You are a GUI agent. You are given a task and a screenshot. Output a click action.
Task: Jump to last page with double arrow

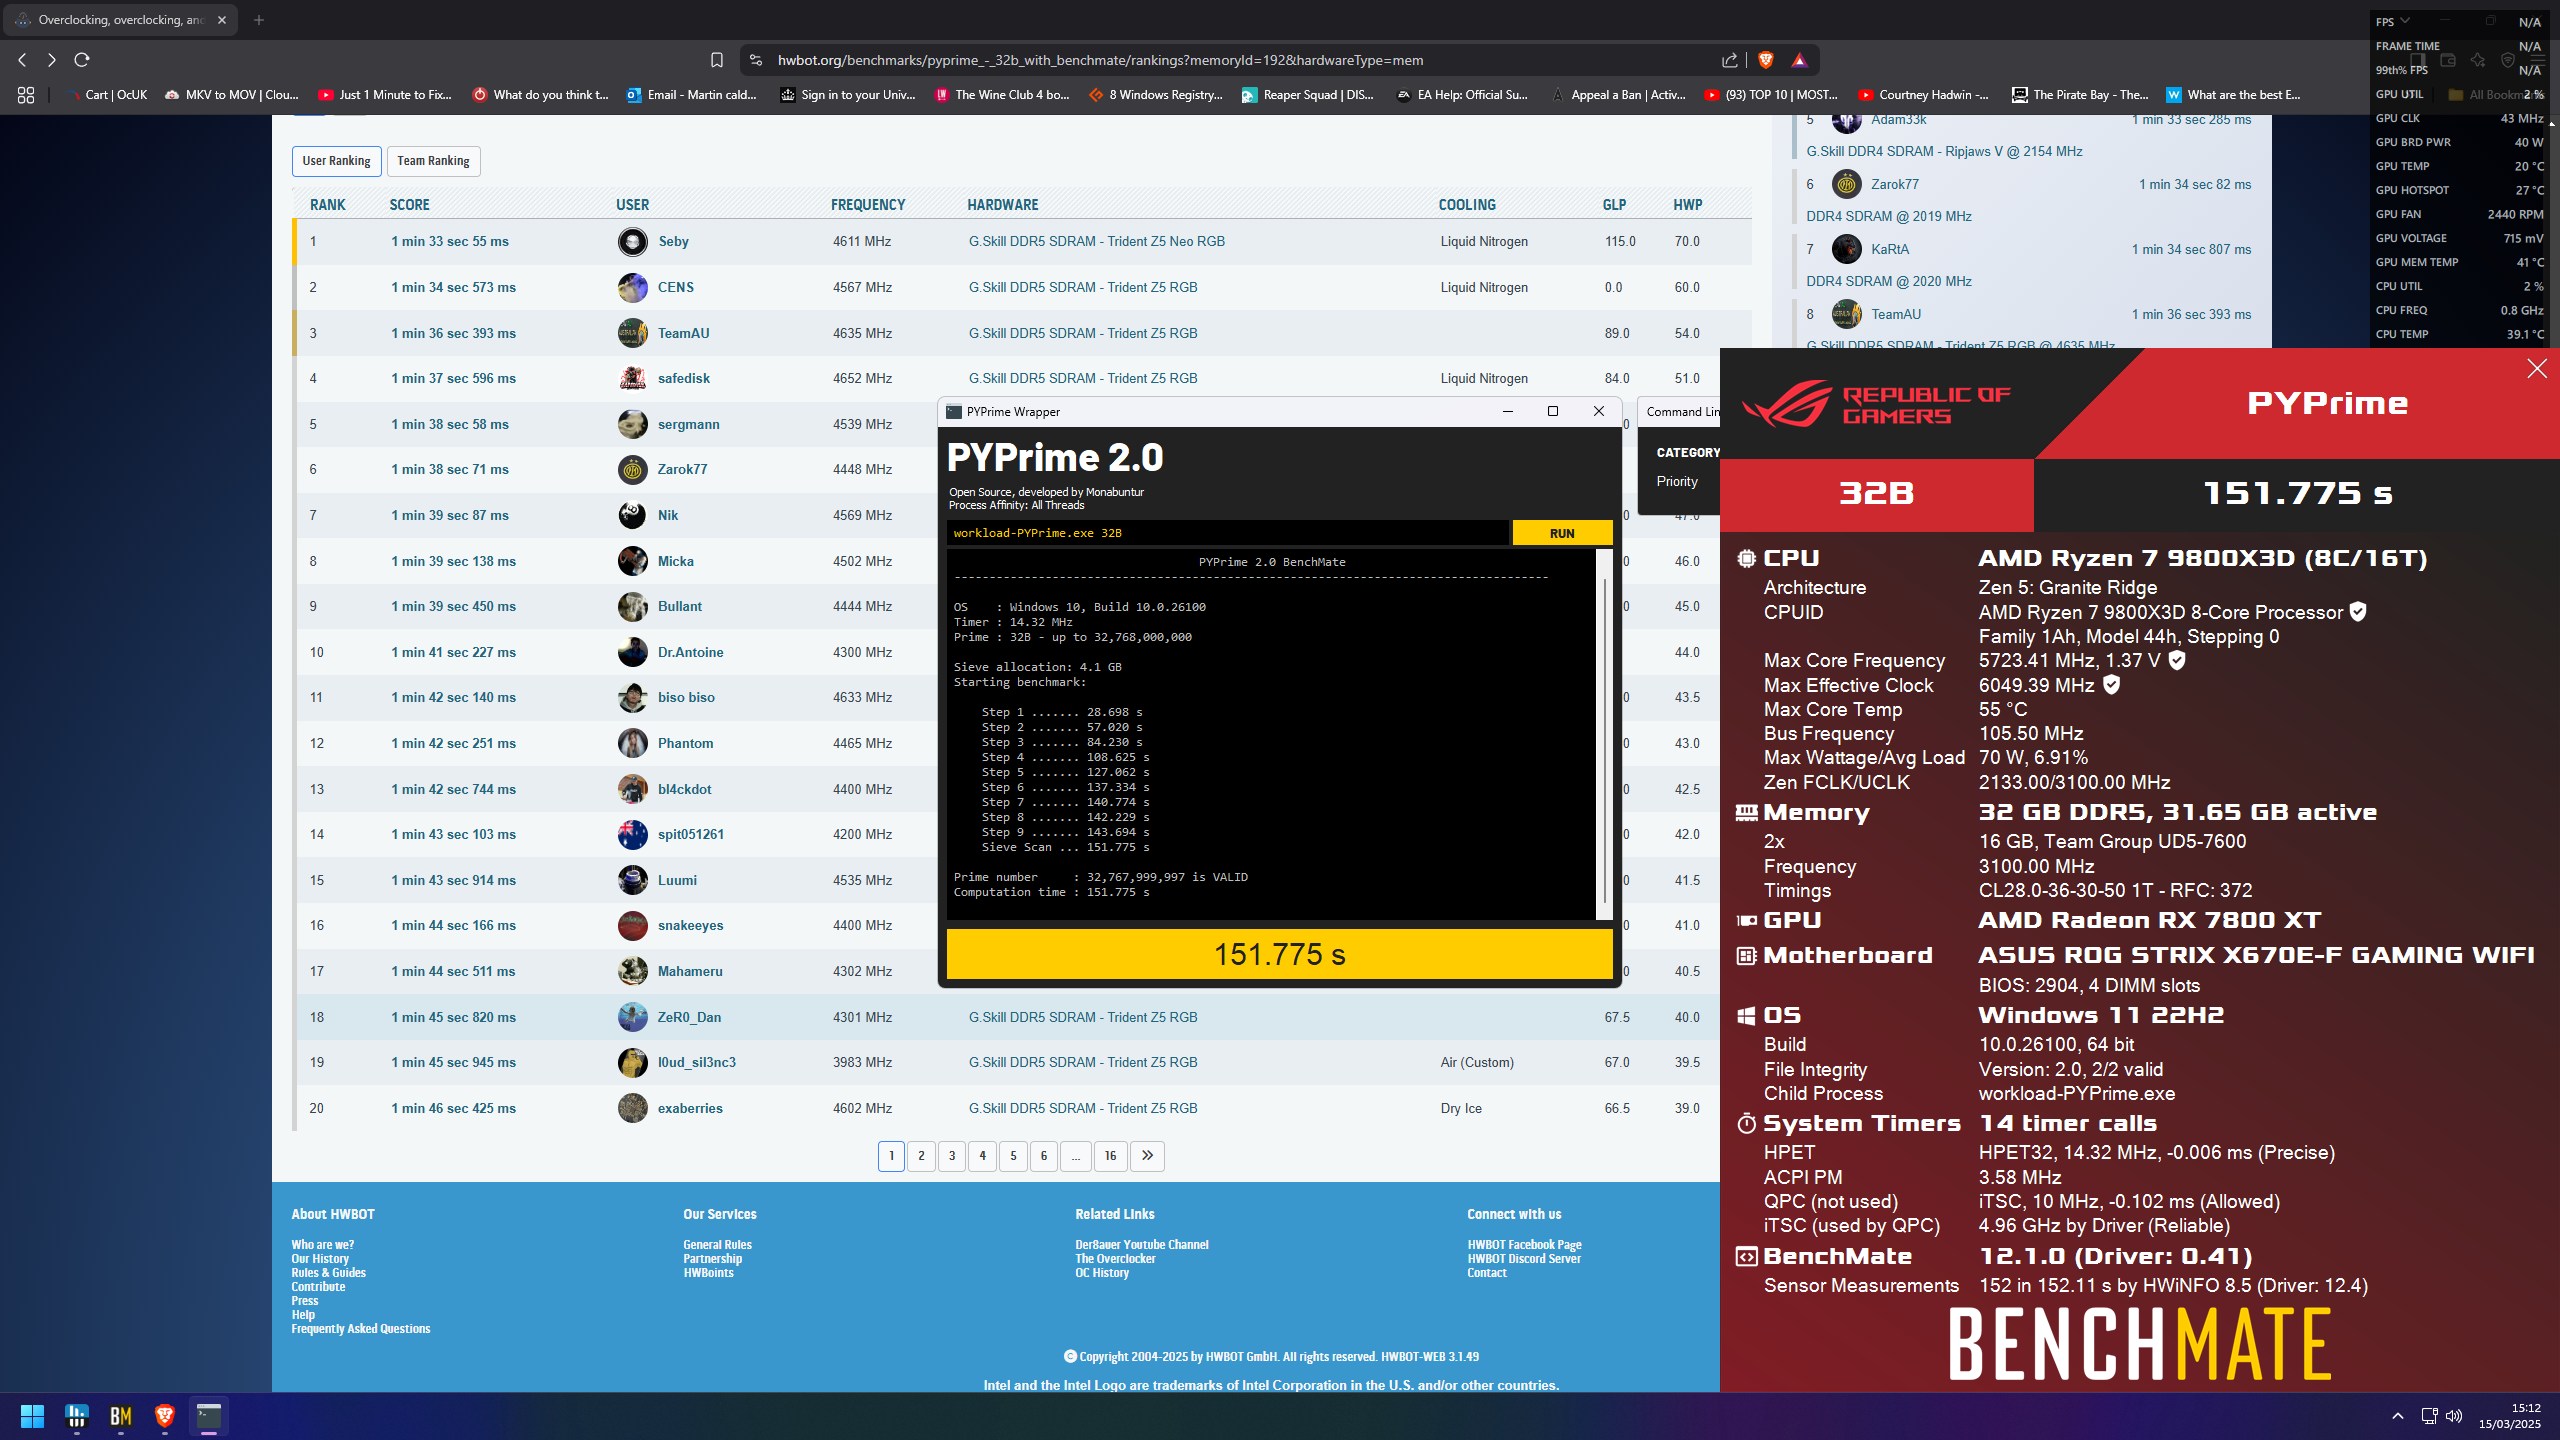point(1147,1156)
